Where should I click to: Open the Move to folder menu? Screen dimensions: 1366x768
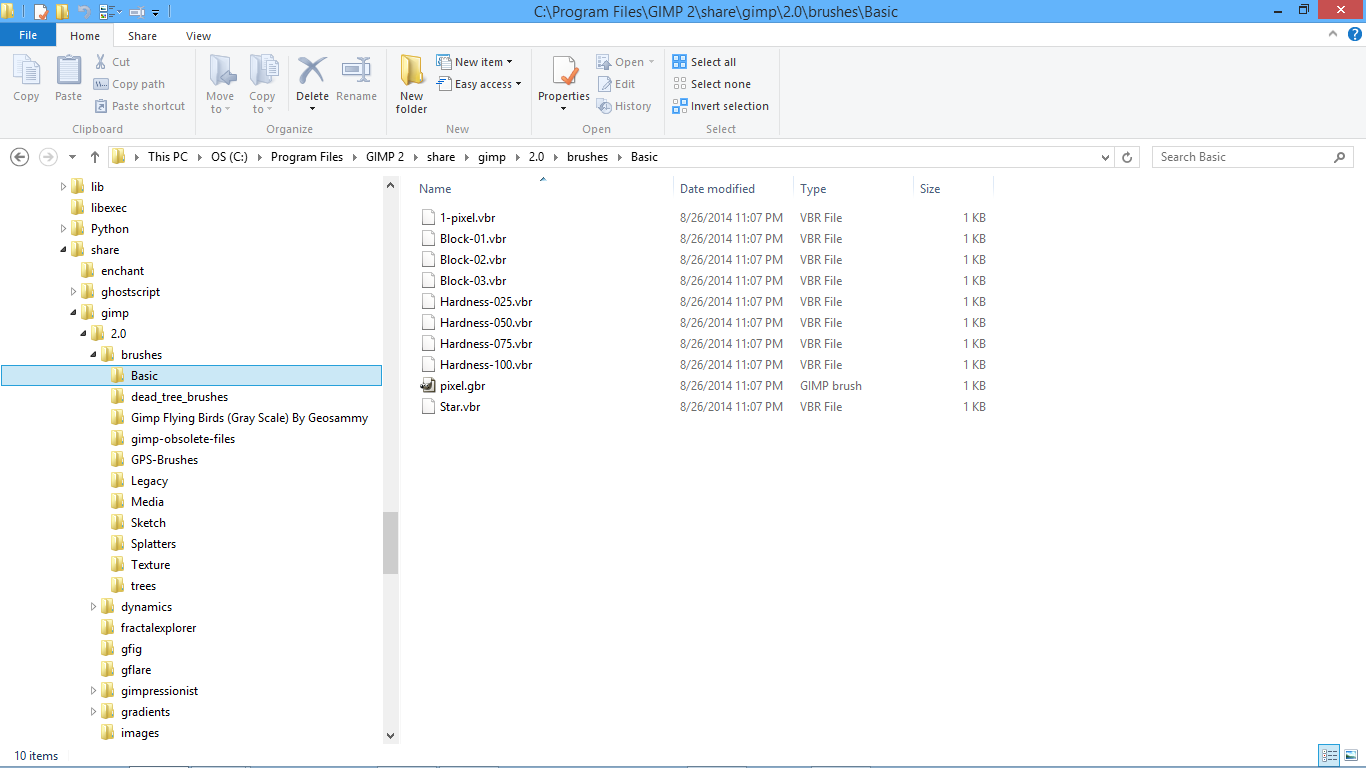(220, 84)
